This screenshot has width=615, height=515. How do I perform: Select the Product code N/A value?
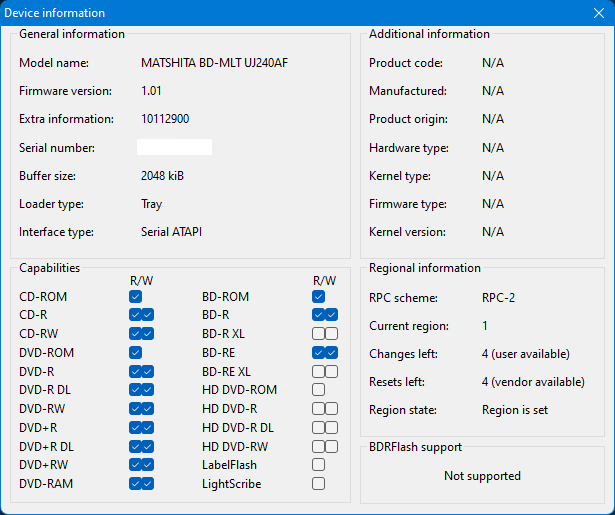click(493, 63)
